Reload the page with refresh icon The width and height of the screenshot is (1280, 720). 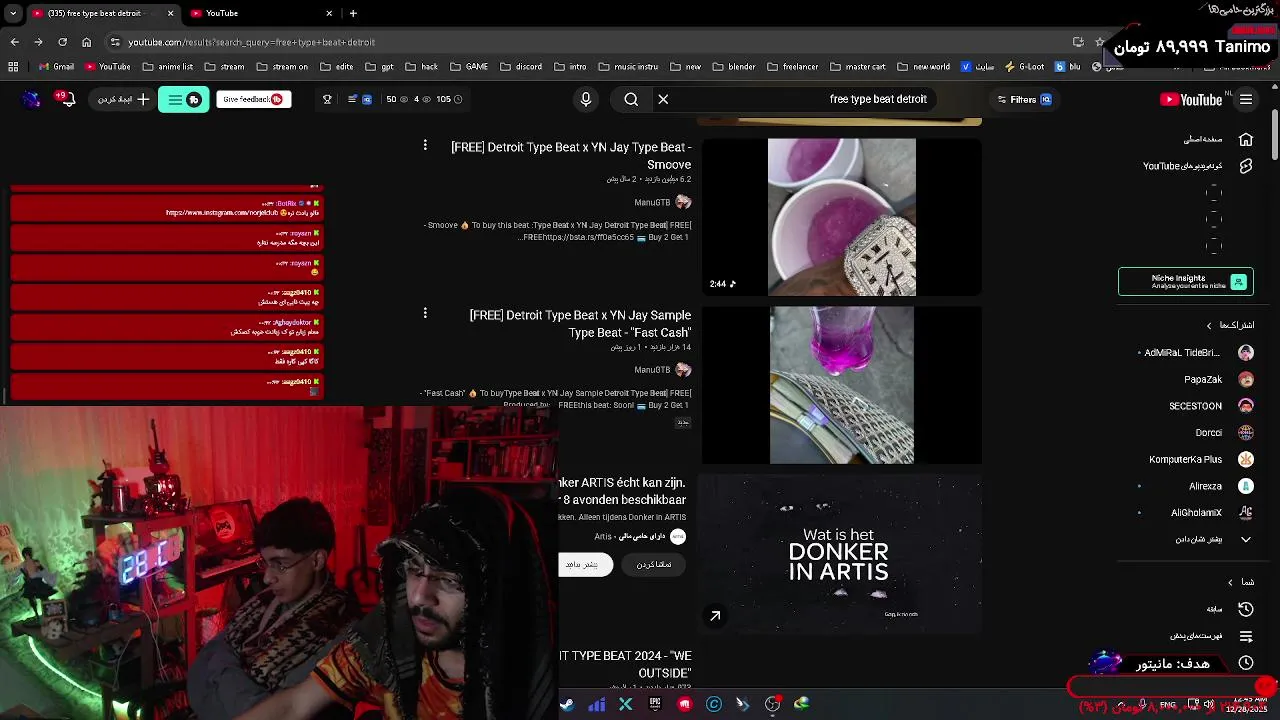tap(62, 42)
